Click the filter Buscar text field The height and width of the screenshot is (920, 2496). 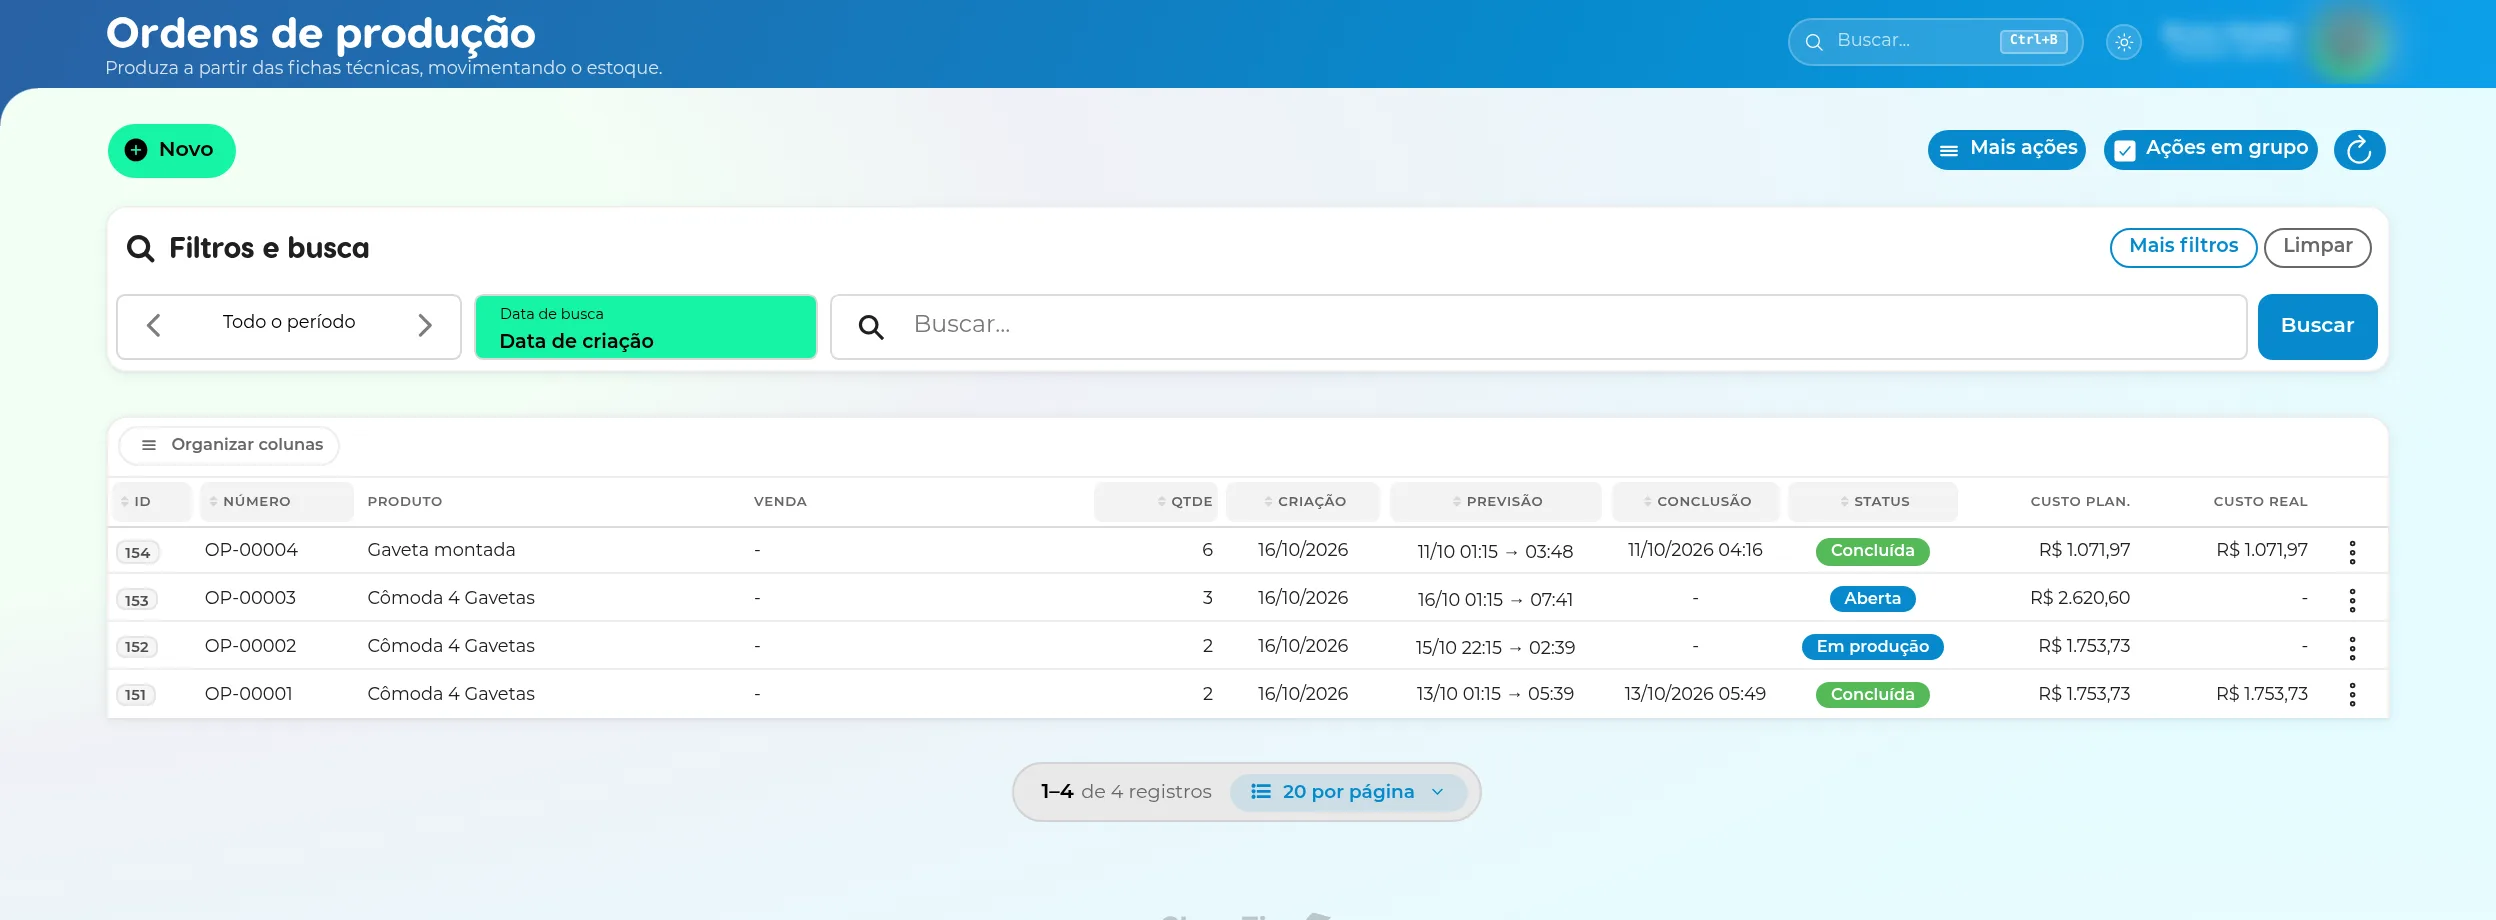(x=1539, y=326)
